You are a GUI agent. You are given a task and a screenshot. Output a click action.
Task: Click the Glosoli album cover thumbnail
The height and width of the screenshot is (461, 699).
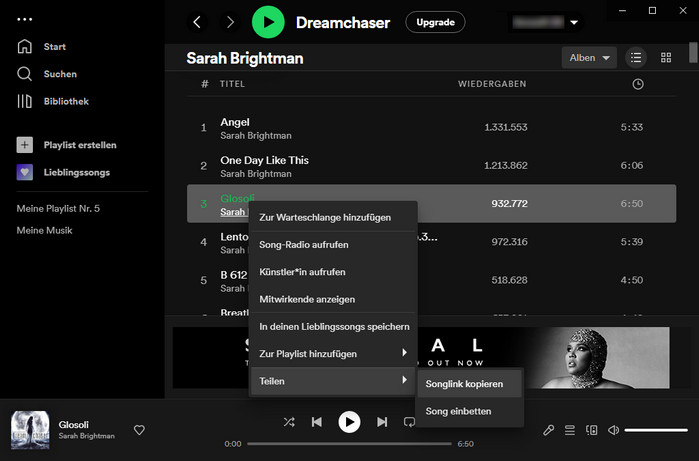tap(30, 430)
